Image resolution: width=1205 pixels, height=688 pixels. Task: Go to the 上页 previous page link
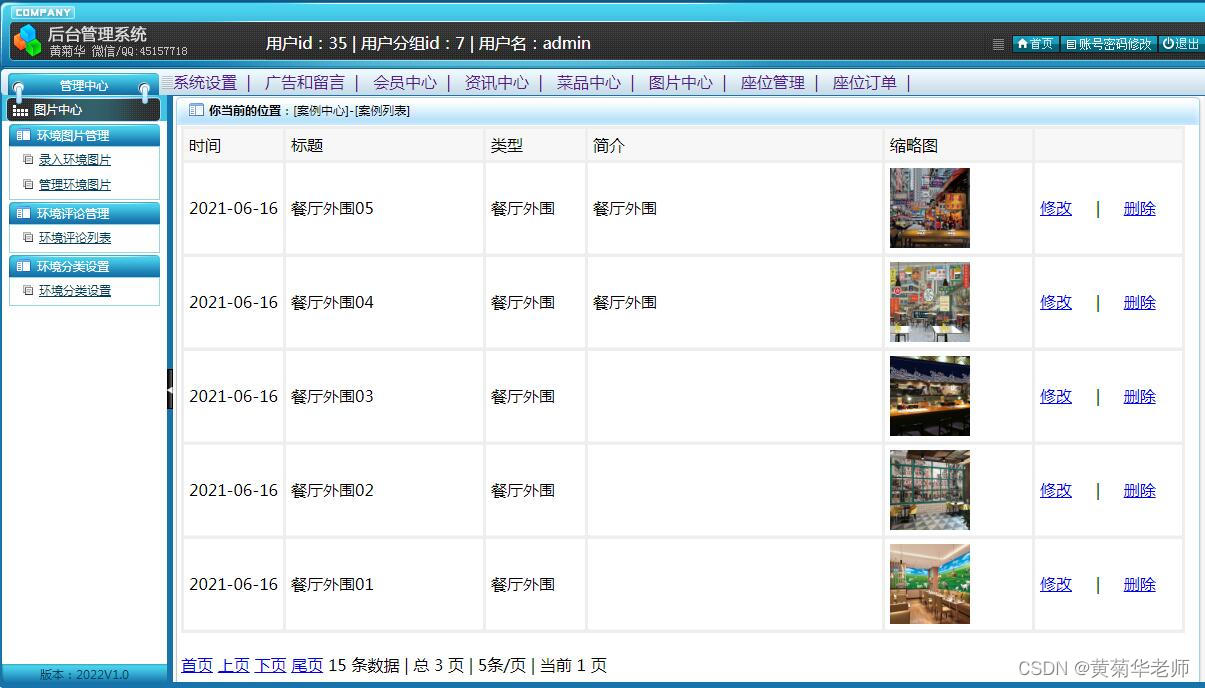point(234,665)
